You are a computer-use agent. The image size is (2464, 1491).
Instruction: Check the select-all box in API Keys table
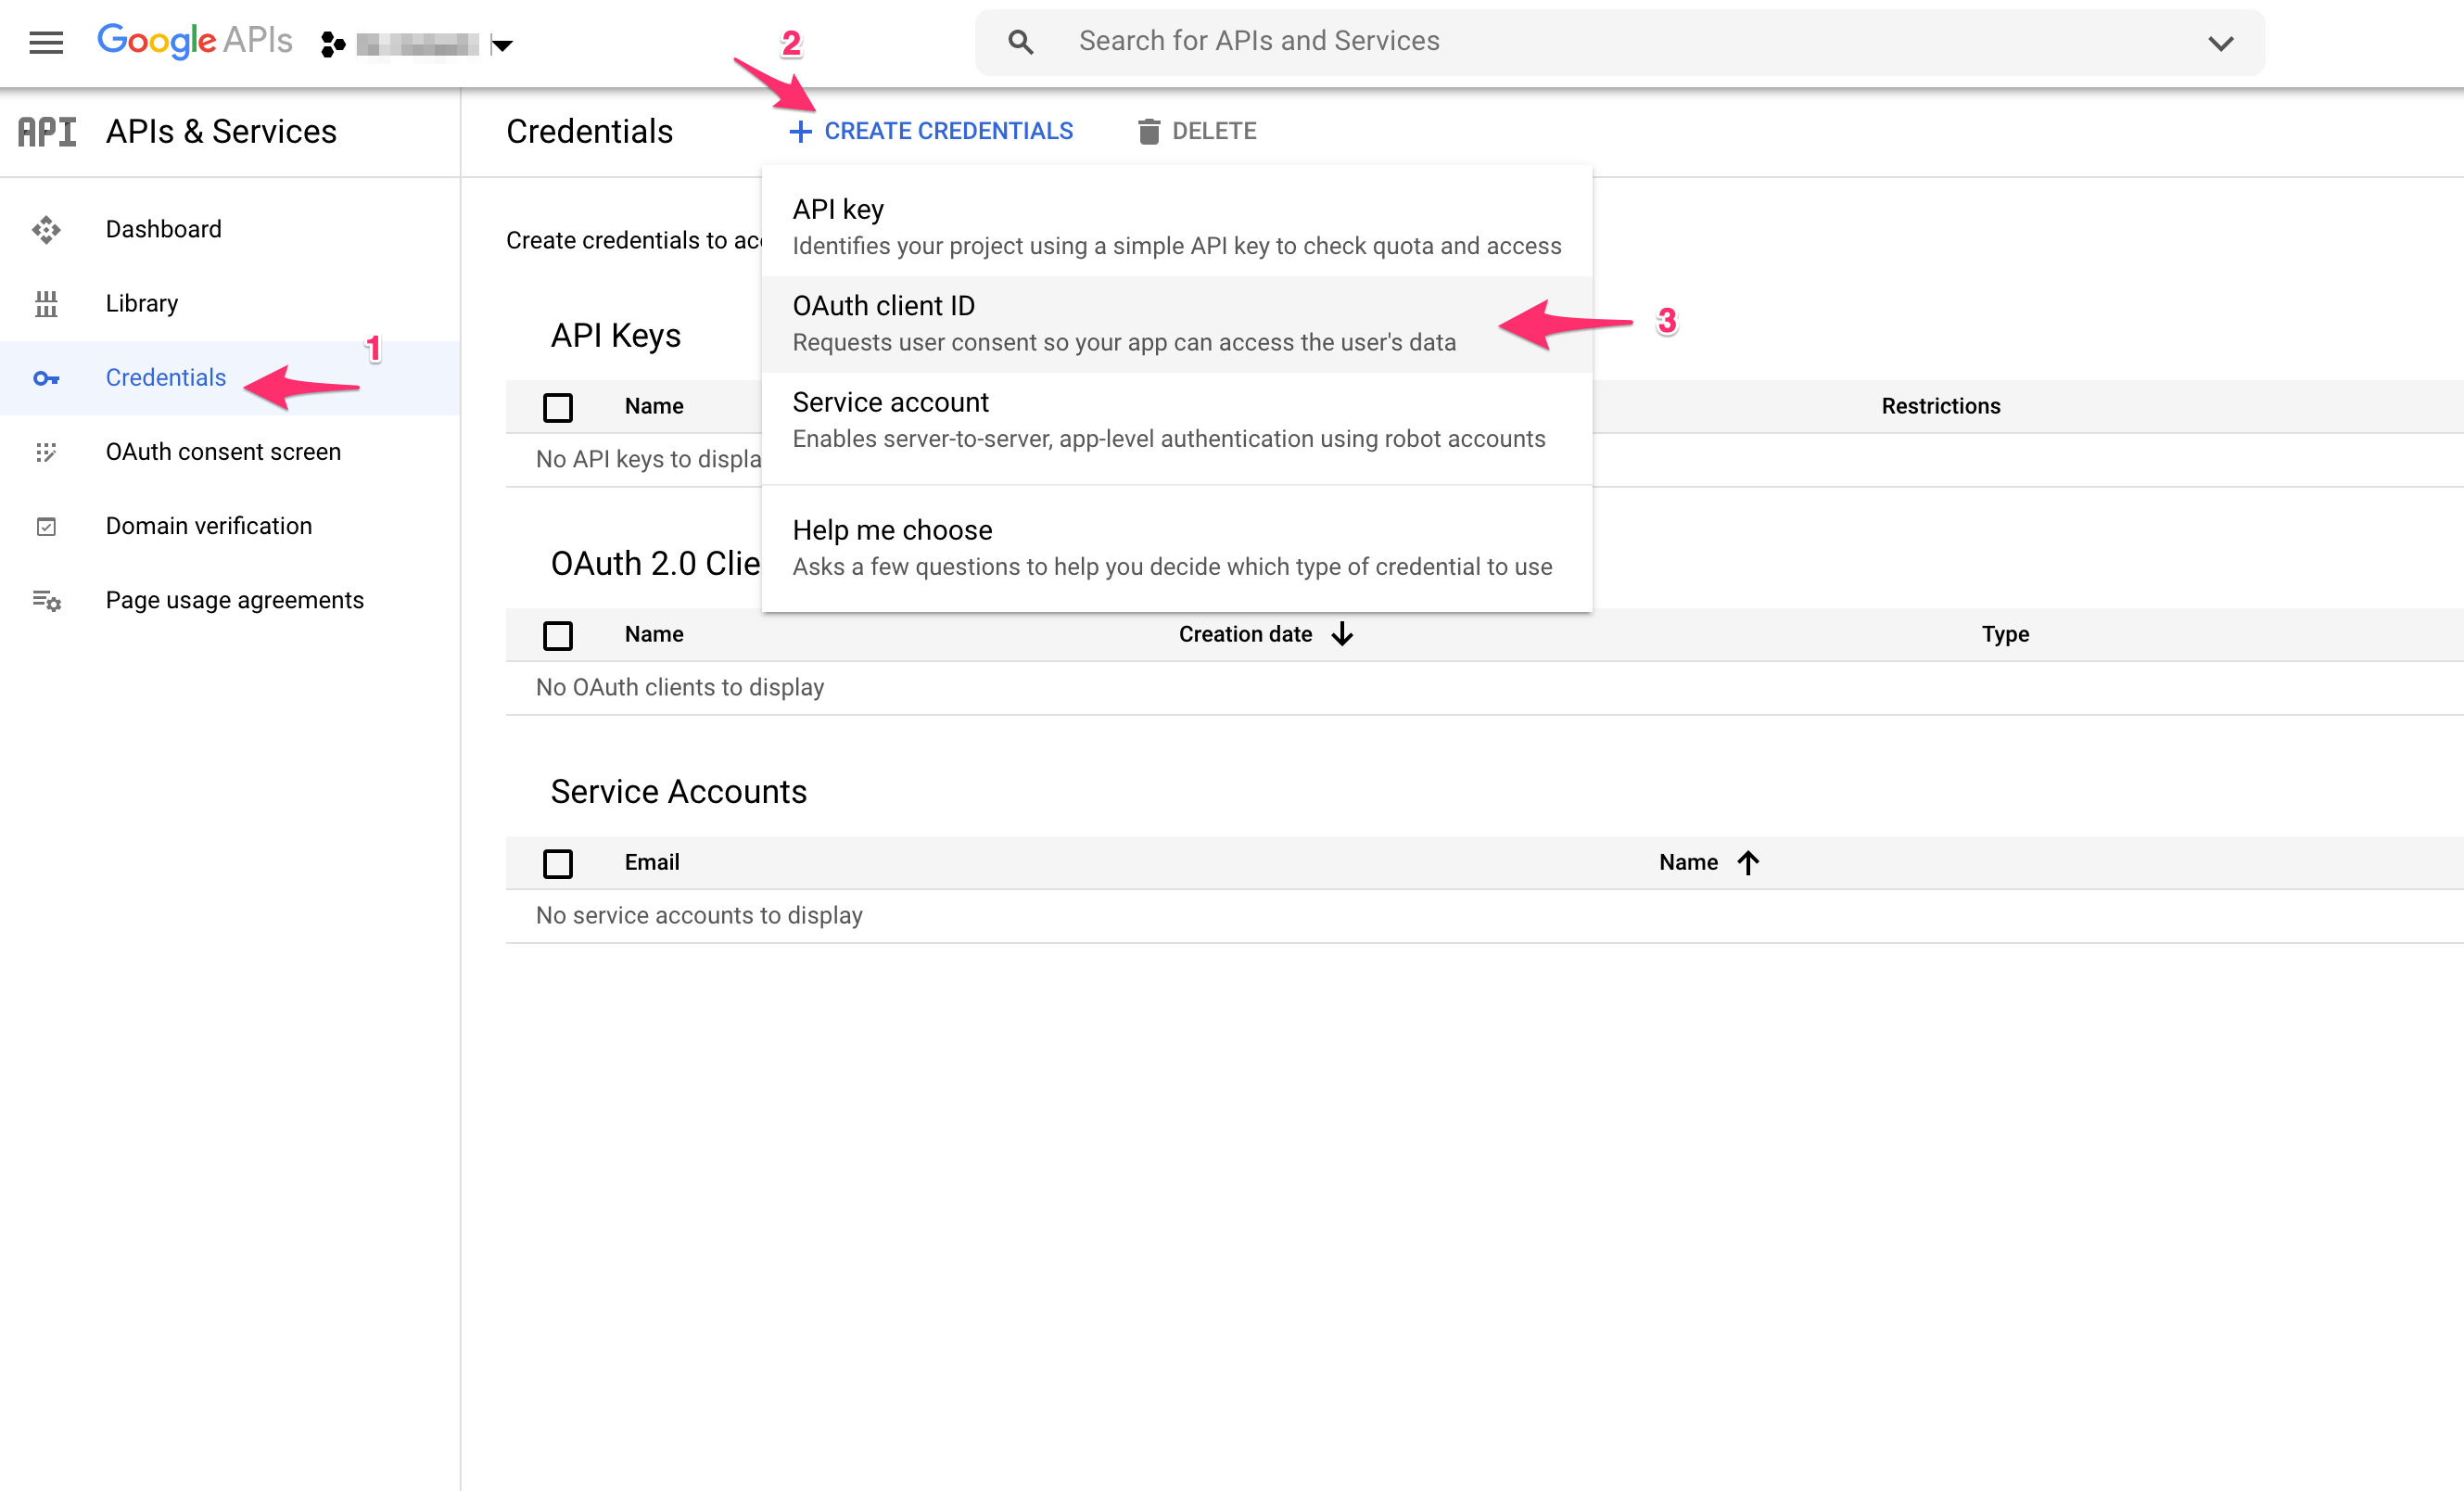[557, 407]
